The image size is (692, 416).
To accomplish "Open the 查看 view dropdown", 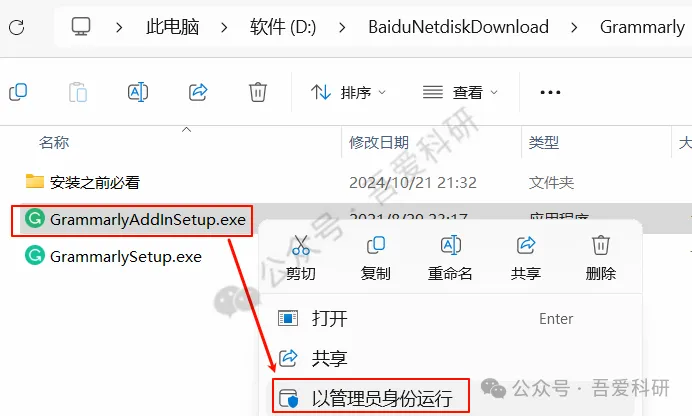I will [460, 92].
